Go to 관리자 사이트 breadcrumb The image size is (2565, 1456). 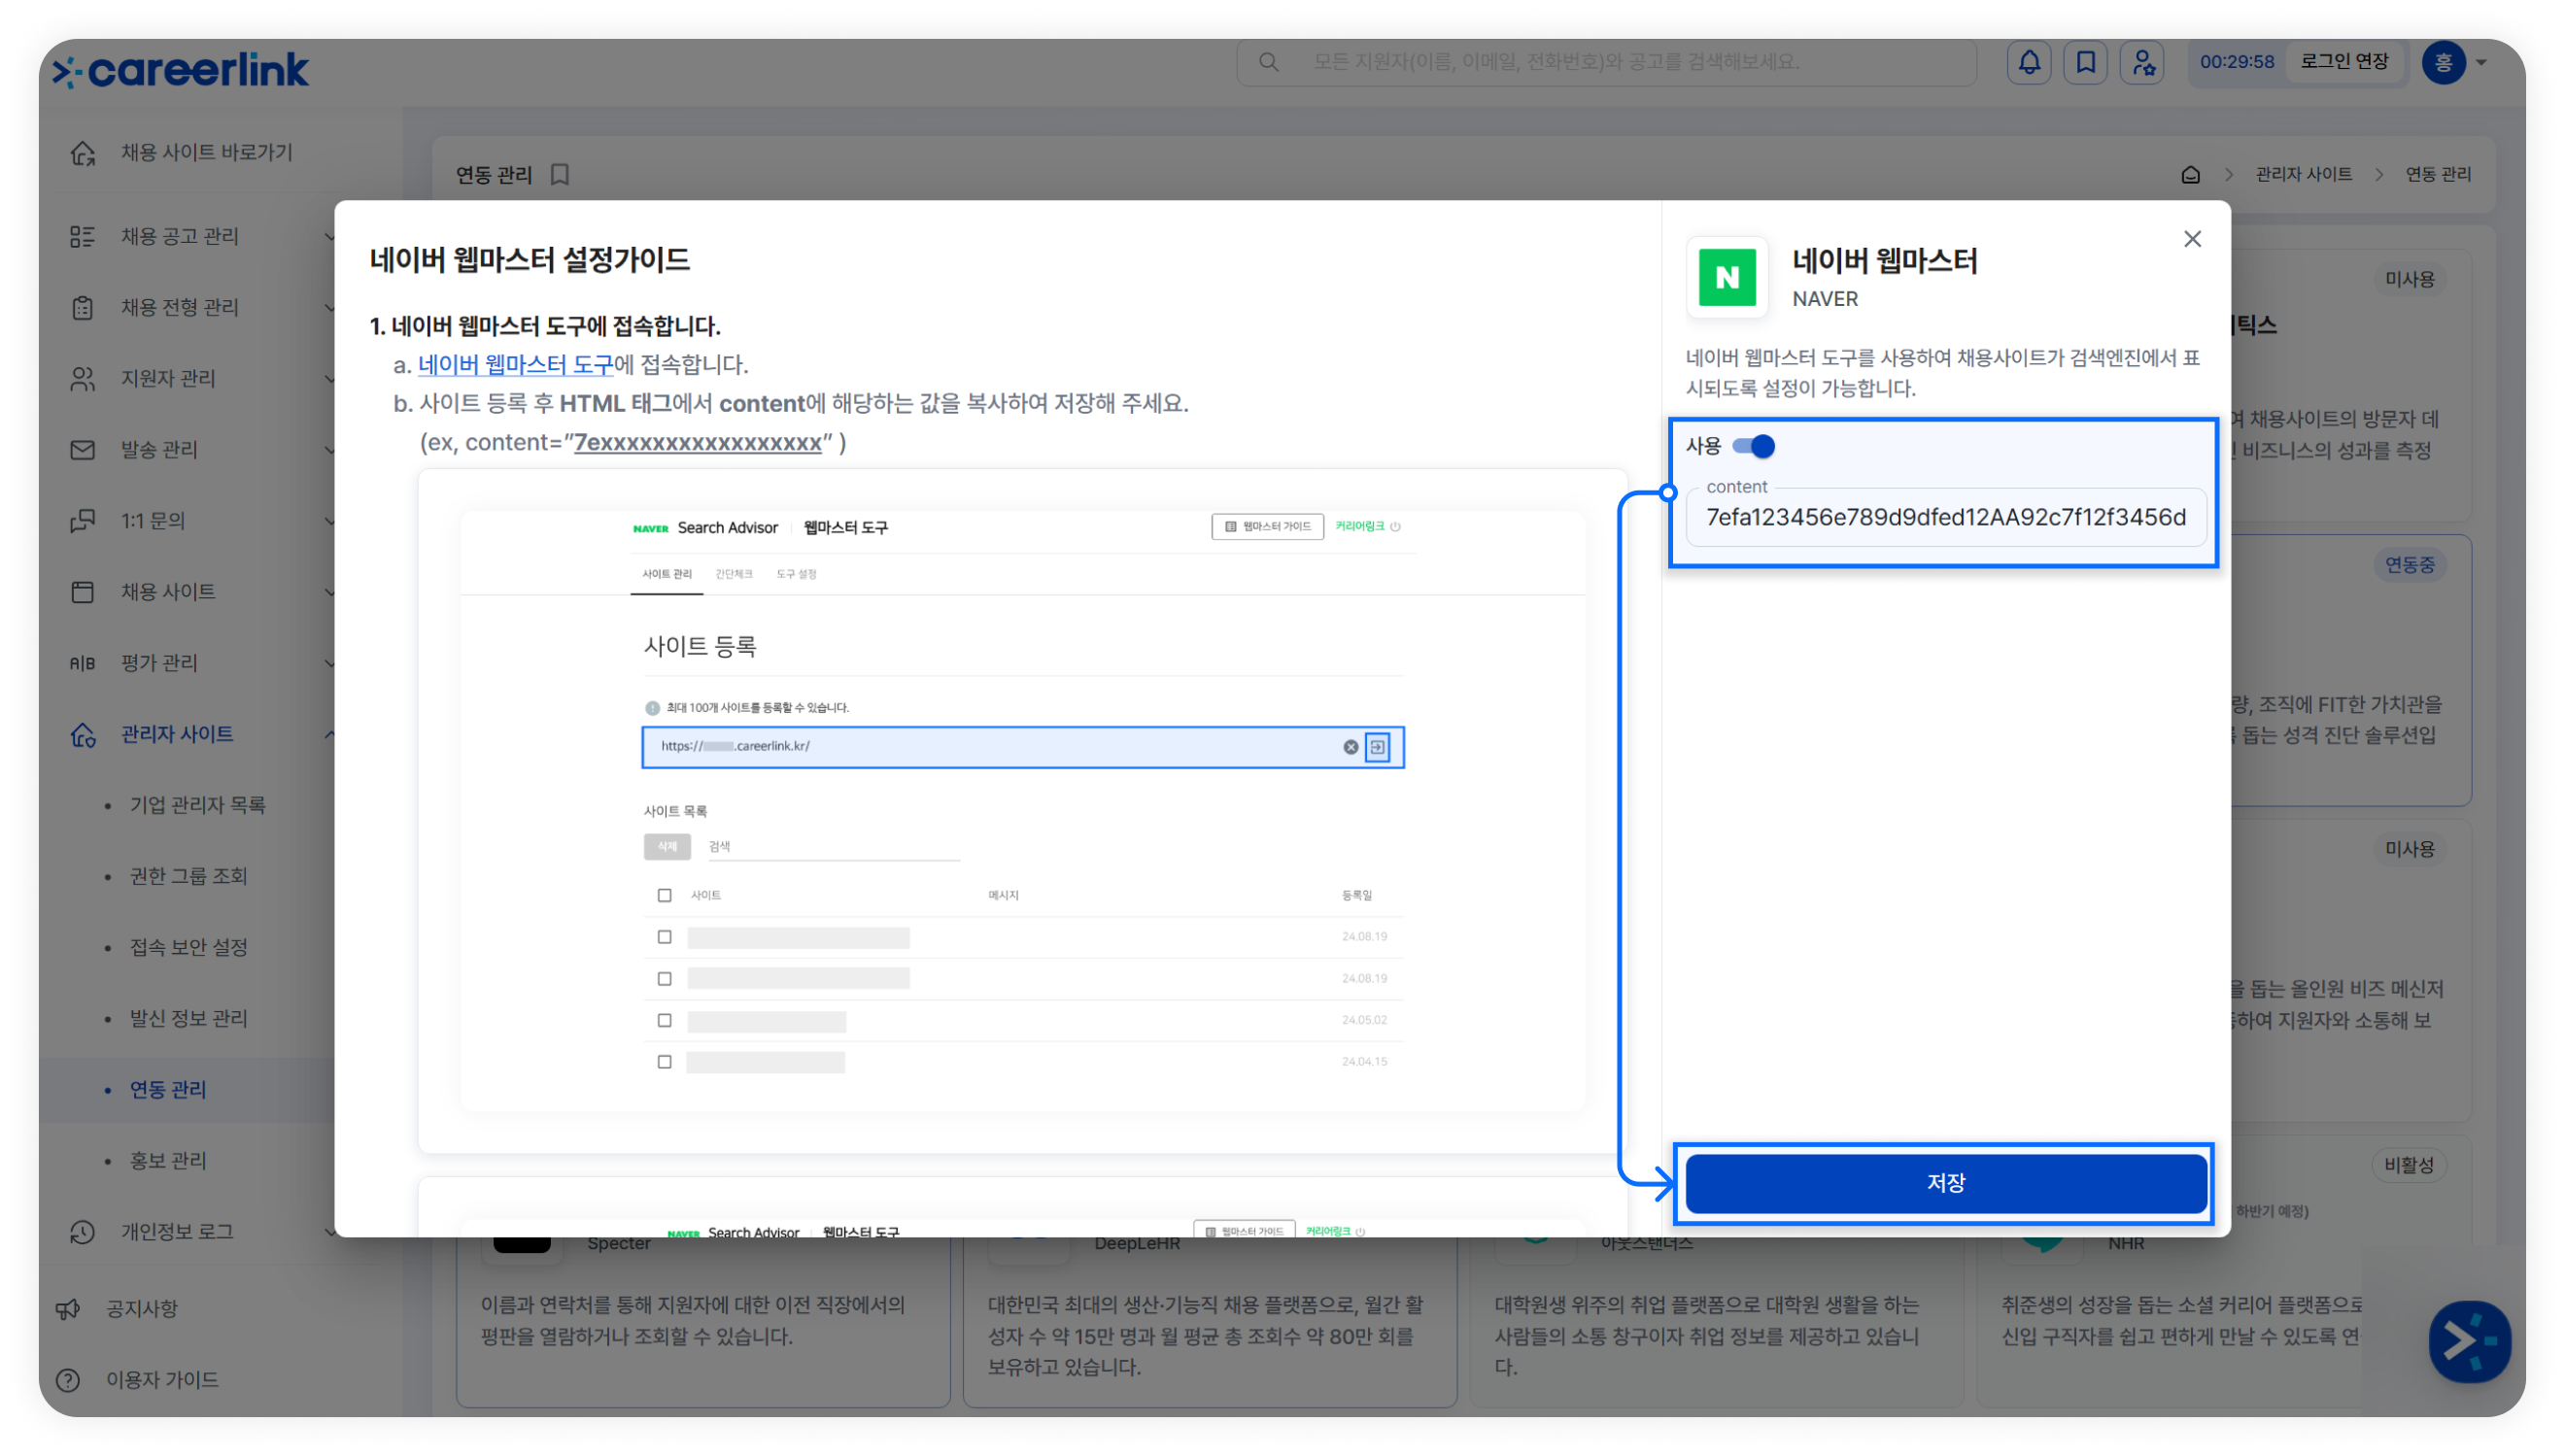click(2303, 174)
